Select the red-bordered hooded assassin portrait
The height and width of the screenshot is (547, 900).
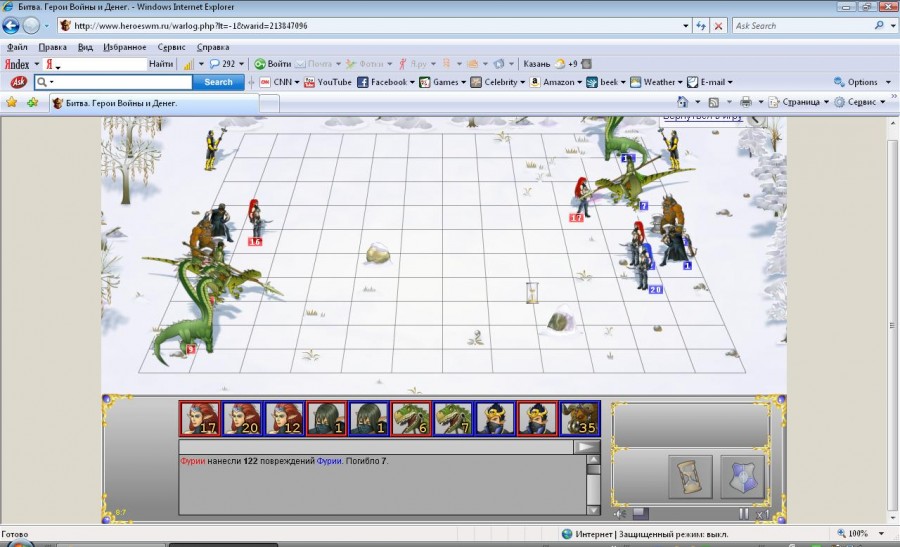pyautogui.click(x=327, y=418)
